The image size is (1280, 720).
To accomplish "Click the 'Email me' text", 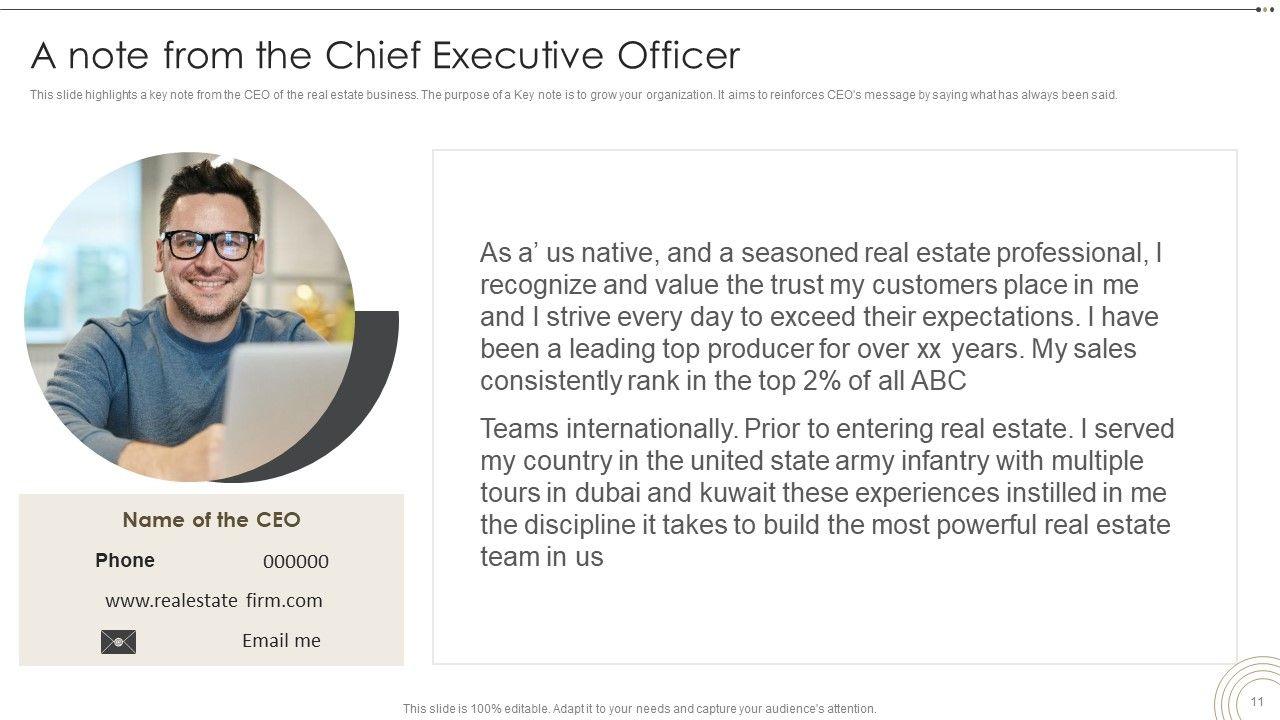I will 281,640.
